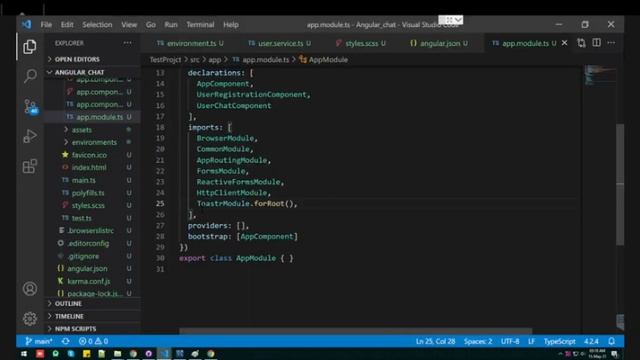Open the Edit menu

pyautogui.click(x=67, y=24)
